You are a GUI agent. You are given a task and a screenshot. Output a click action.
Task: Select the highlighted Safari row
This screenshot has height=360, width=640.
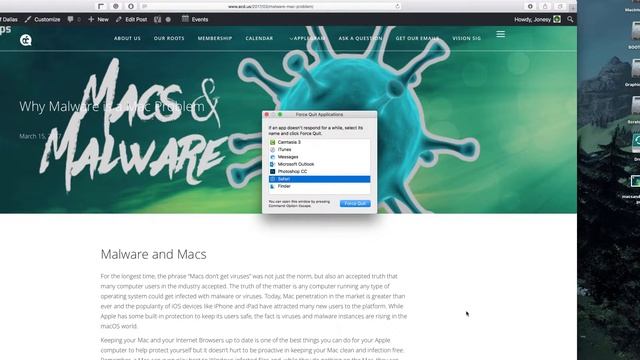[320, 179]
